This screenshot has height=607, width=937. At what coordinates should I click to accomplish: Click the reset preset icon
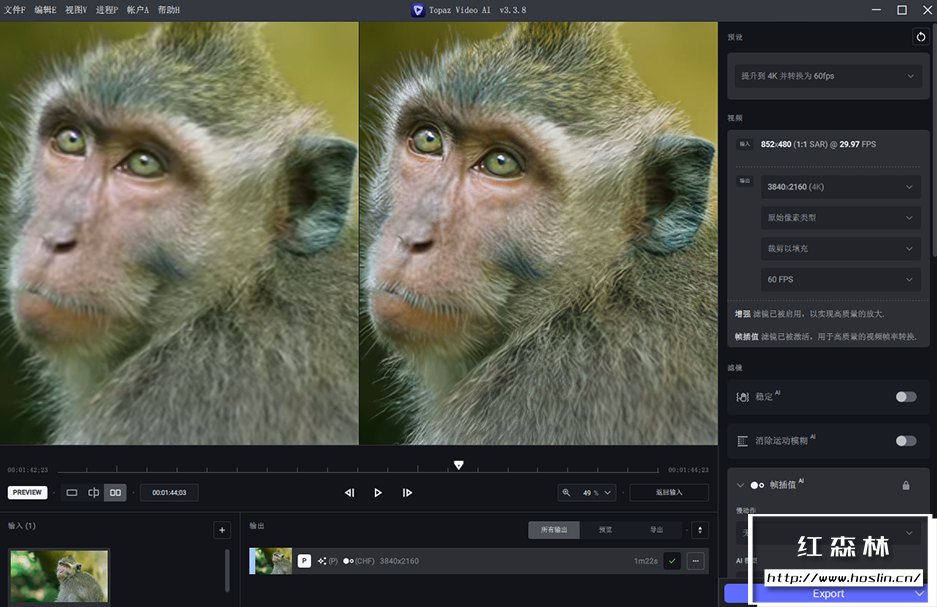coord(920,37)
